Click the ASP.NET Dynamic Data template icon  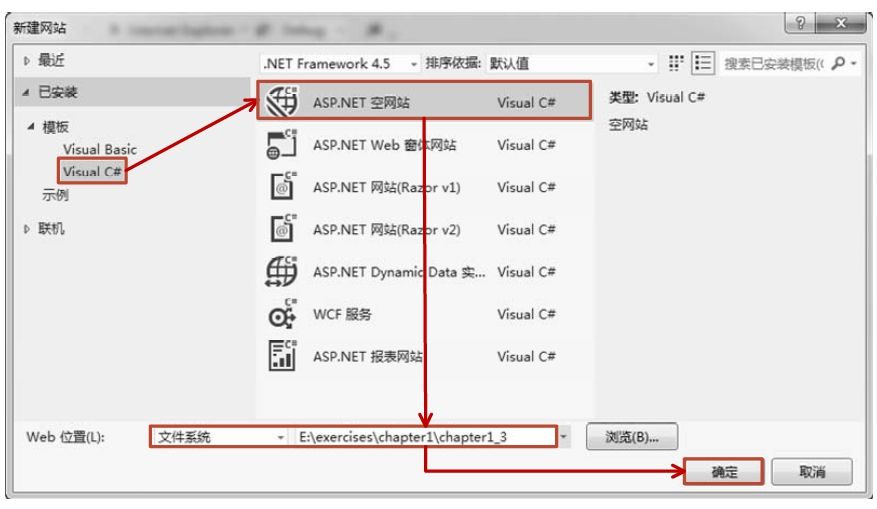(x=281, y=272)
